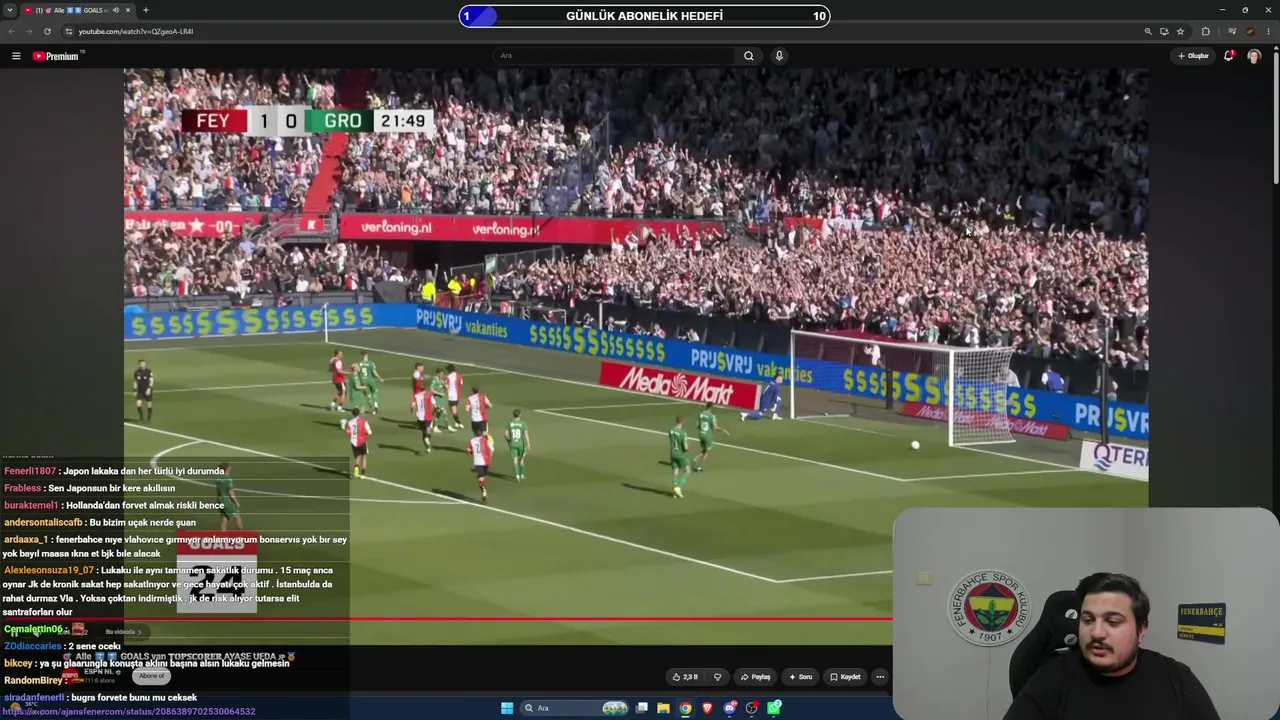The width and height of the screenshot is (1280, 720).
Task: Focus the YouTube search field labeled Ara
Action: pos(615,56)
